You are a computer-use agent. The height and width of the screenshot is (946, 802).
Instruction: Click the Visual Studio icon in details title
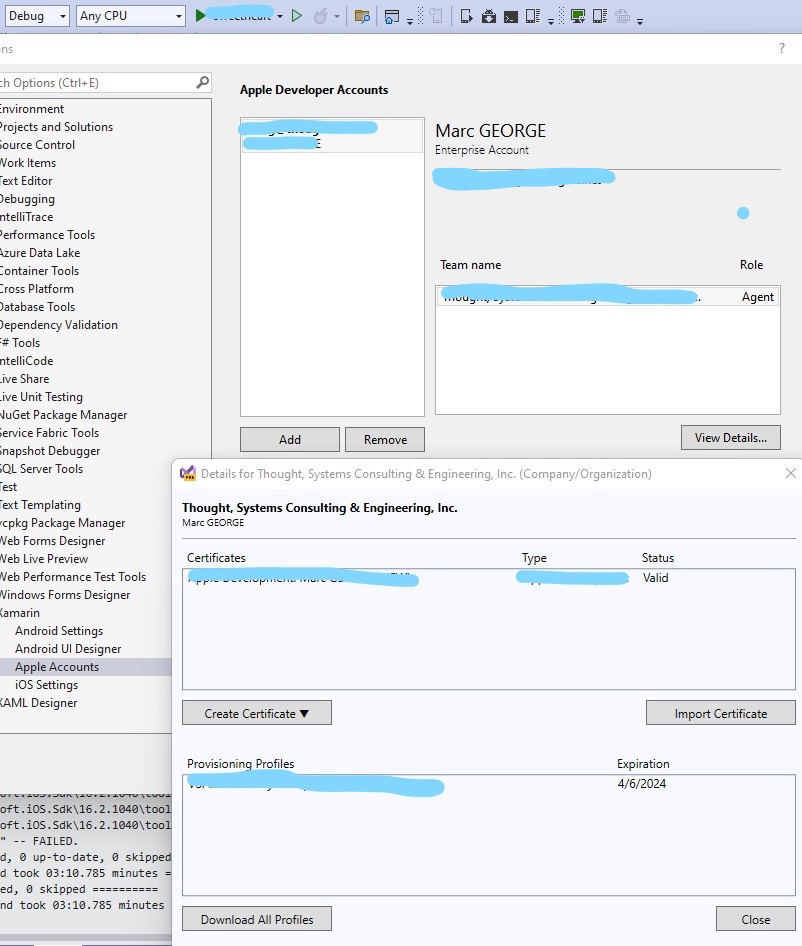tap(188, 473)
